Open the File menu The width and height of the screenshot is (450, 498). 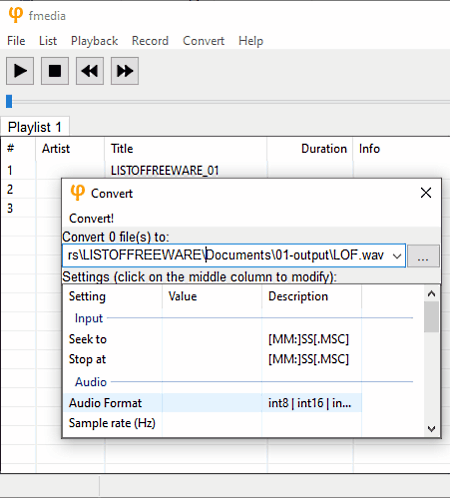point(16,41)
